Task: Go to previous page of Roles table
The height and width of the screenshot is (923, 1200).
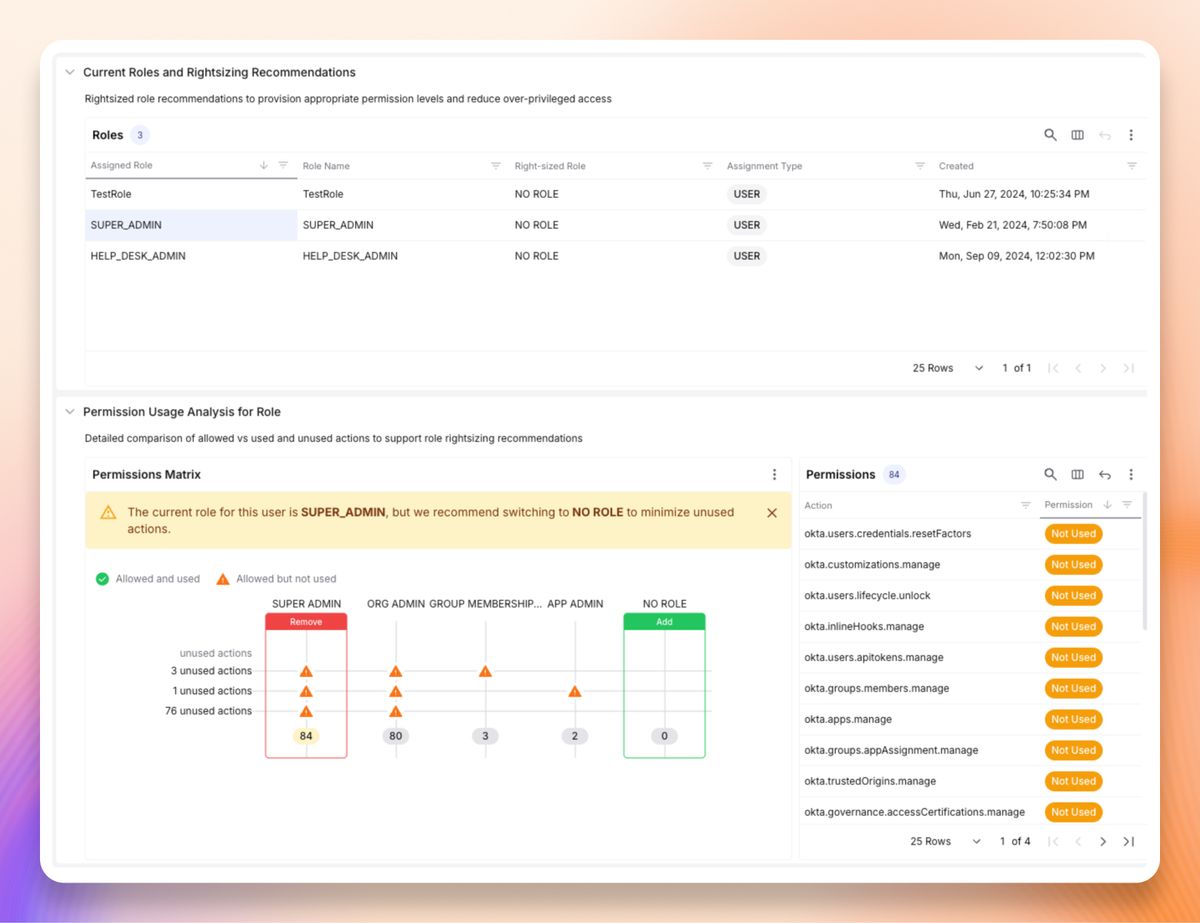Action: point(1078,368)
